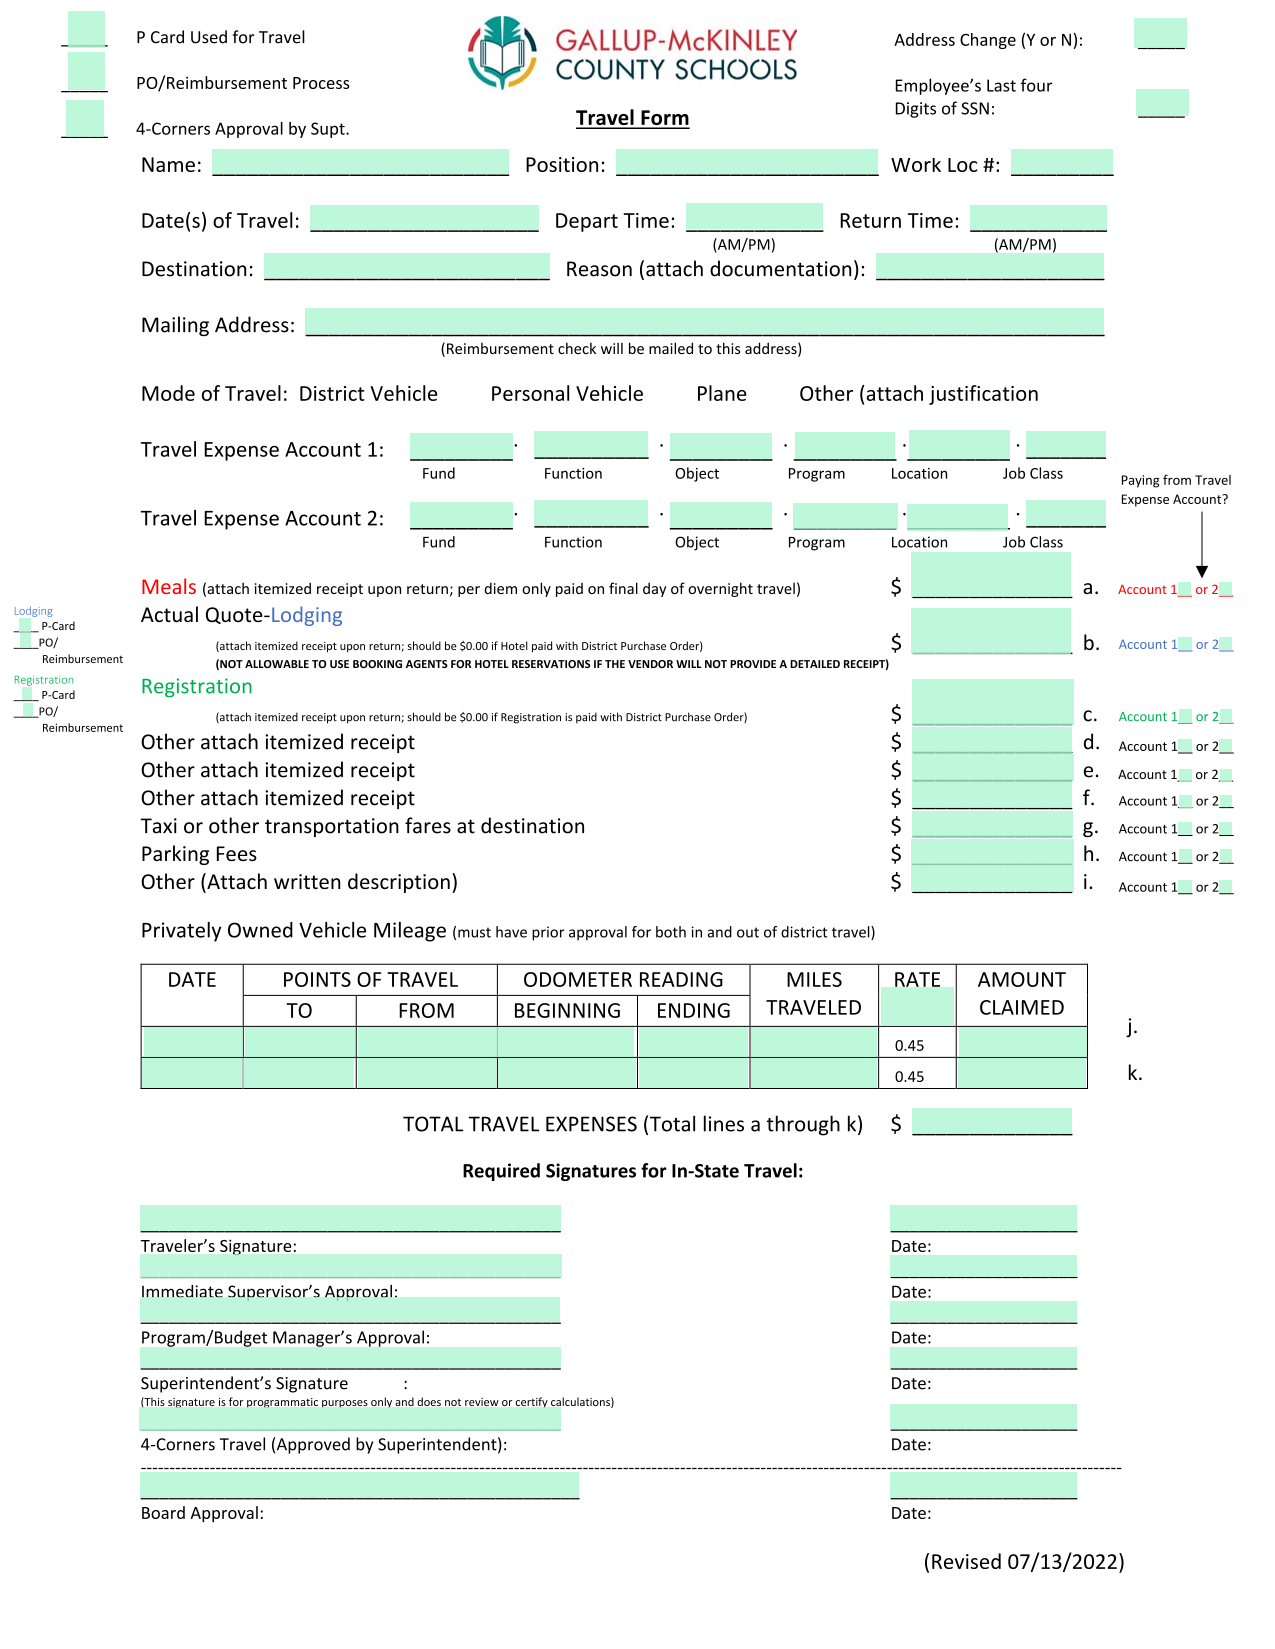Check the PO/Reimbursement Process box
Screen dimensions: 1275x1649
click(x=86, y=71)
